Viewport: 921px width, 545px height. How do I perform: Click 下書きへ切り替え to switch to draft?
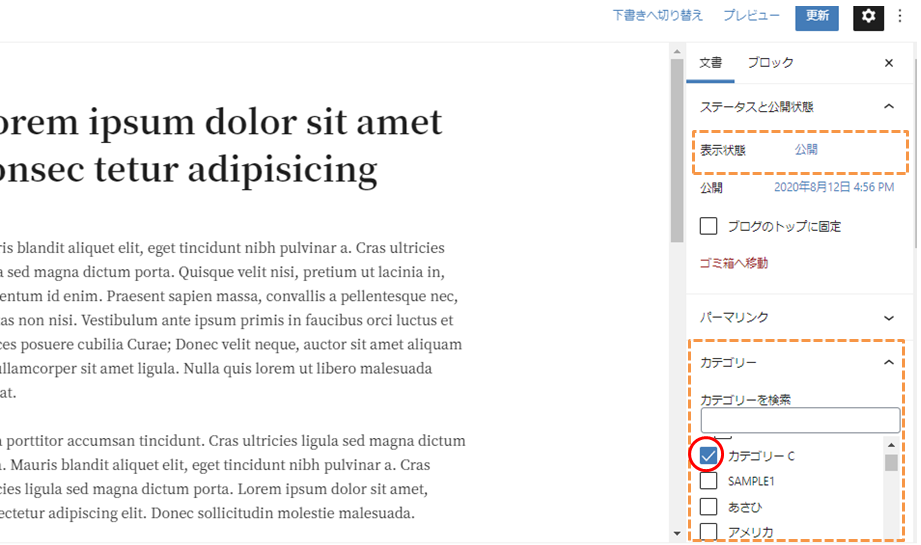click(657, 16)
